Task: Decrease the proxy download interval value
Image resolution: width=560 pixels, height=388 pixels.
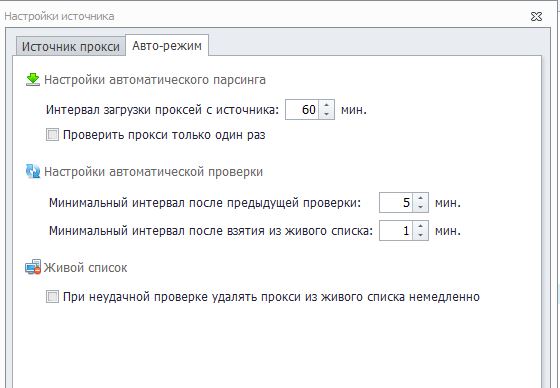Action: pos(326,114)
